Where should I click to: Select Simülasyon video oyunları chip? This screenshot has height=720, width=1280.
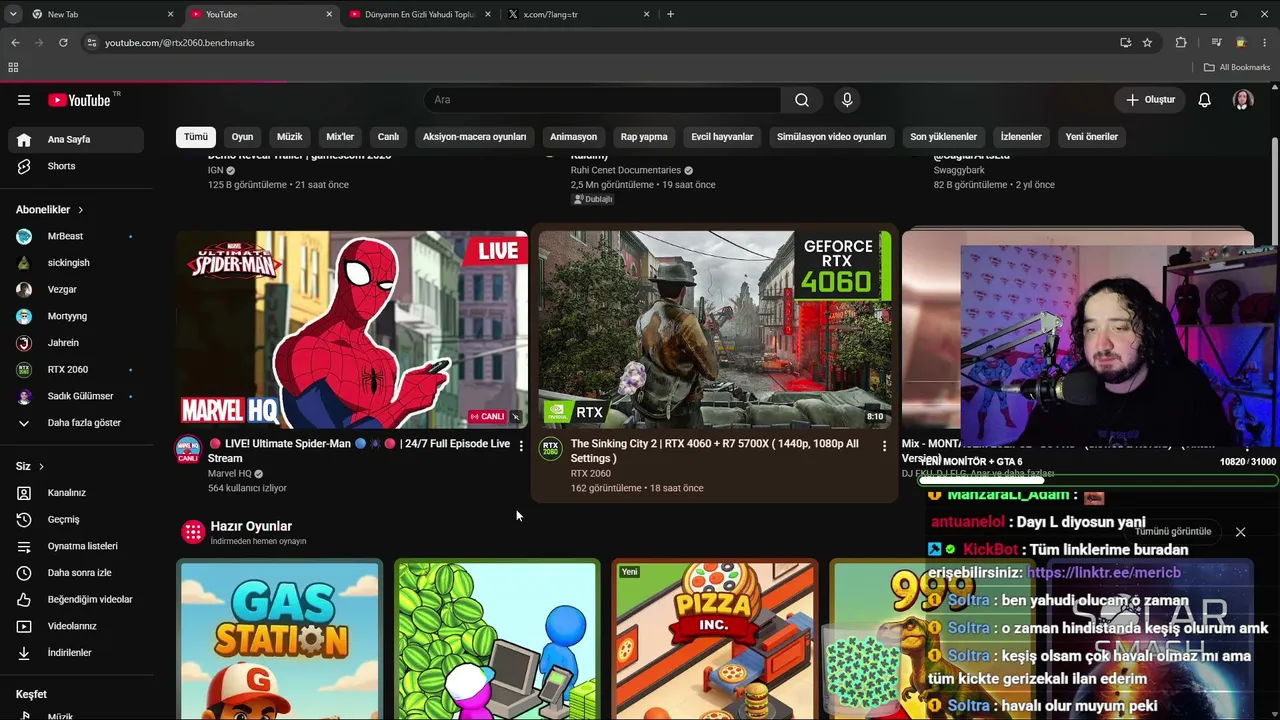tap(832, 137)
